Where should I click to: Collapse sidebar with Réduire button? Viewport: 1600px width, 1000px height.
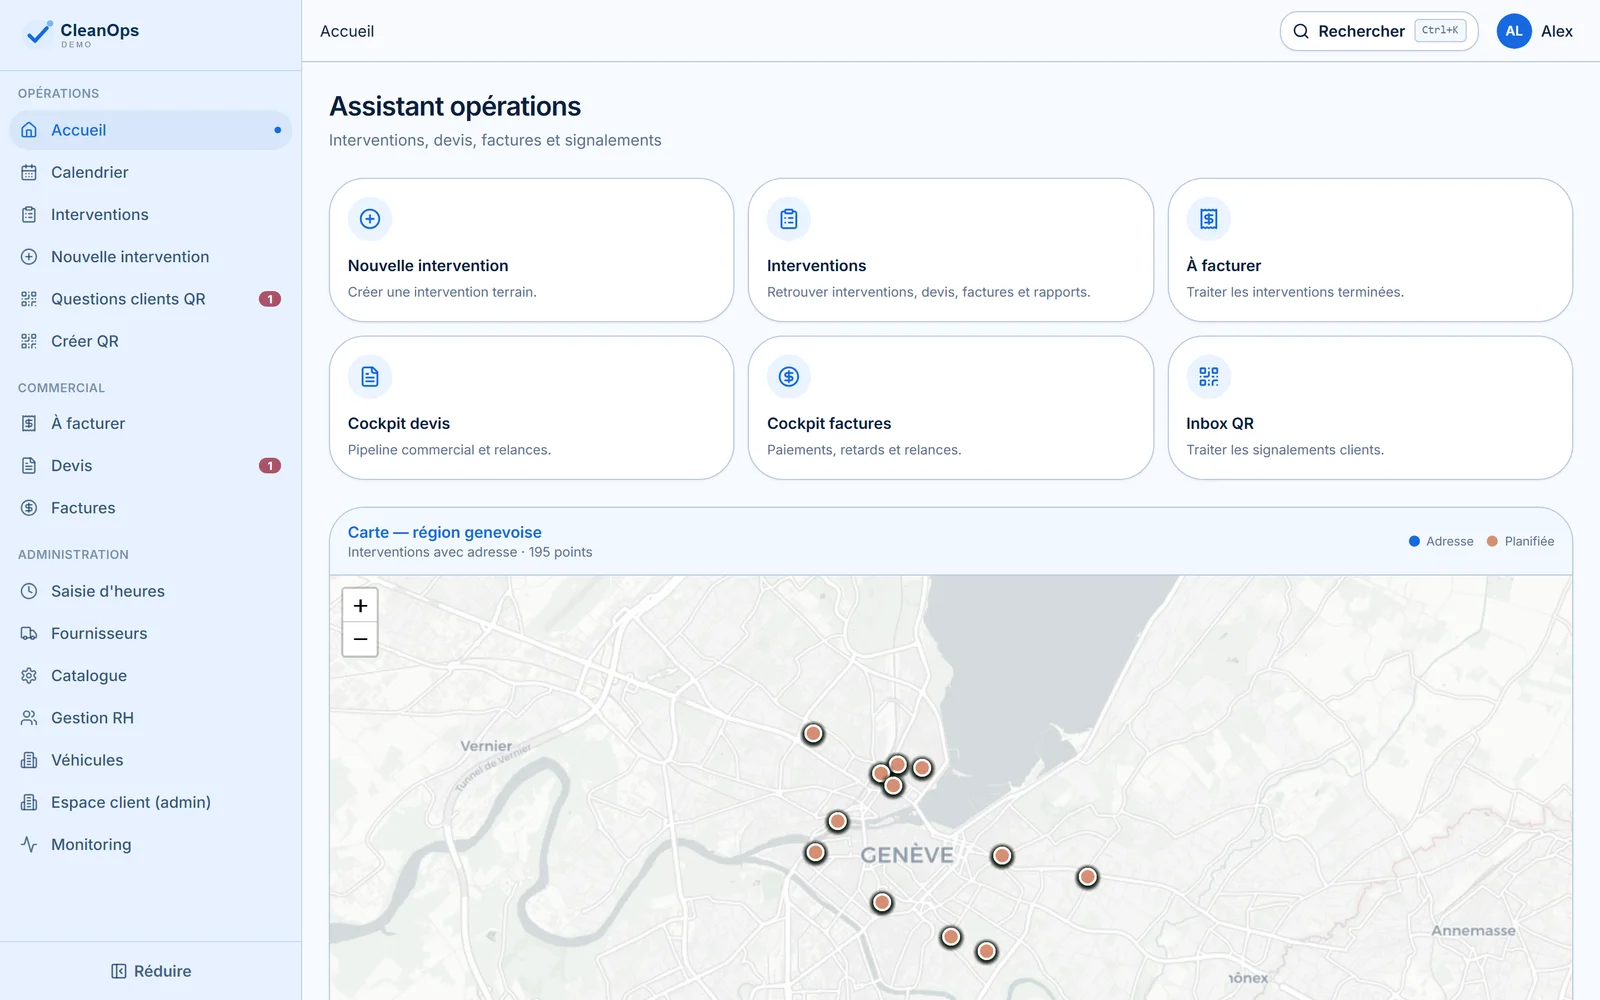click(151, 971)
